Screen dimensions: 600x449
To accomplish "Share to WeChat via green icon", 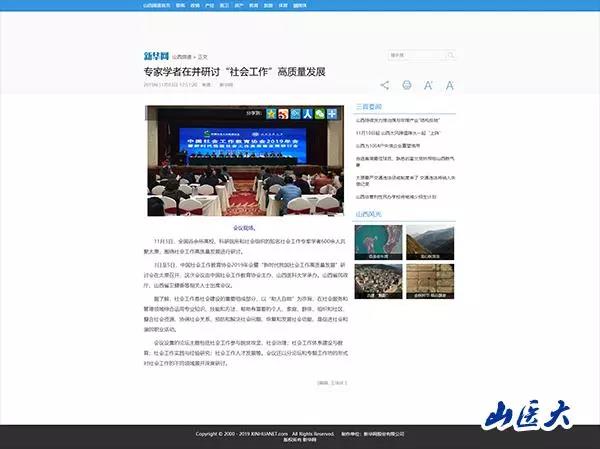I will (319, 113).
